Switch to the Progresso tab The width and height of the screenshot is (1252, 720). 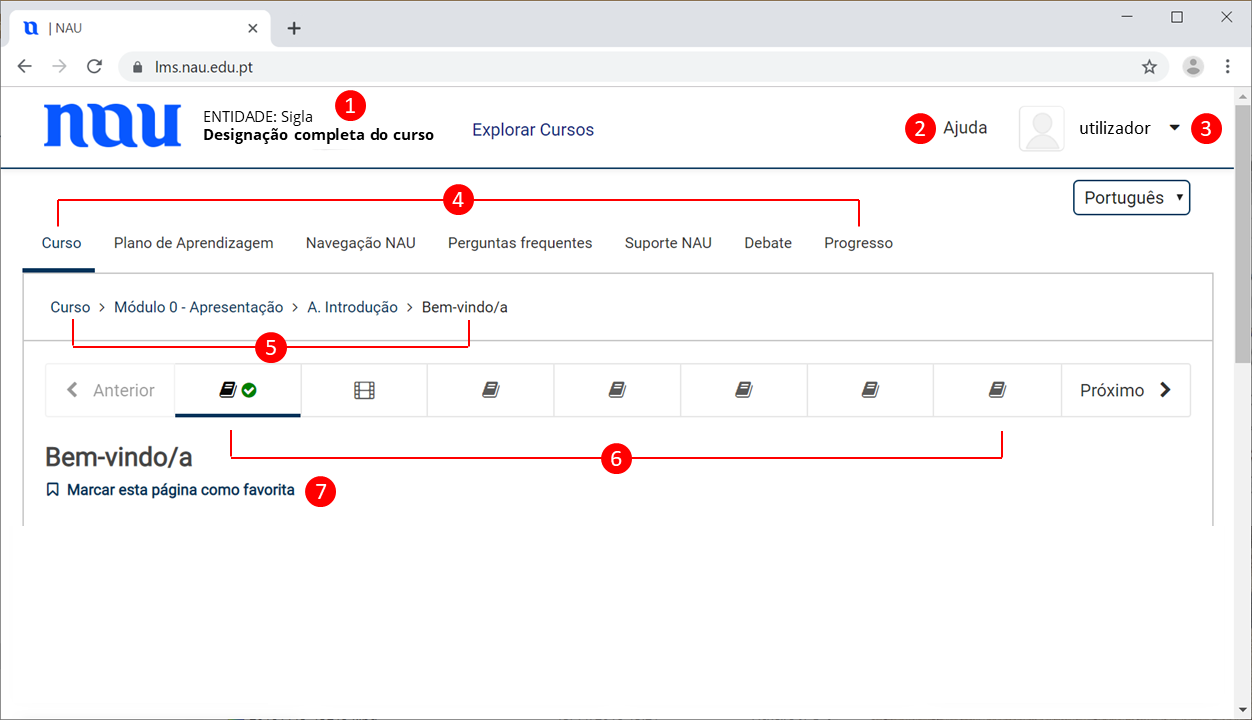(858, 243)
